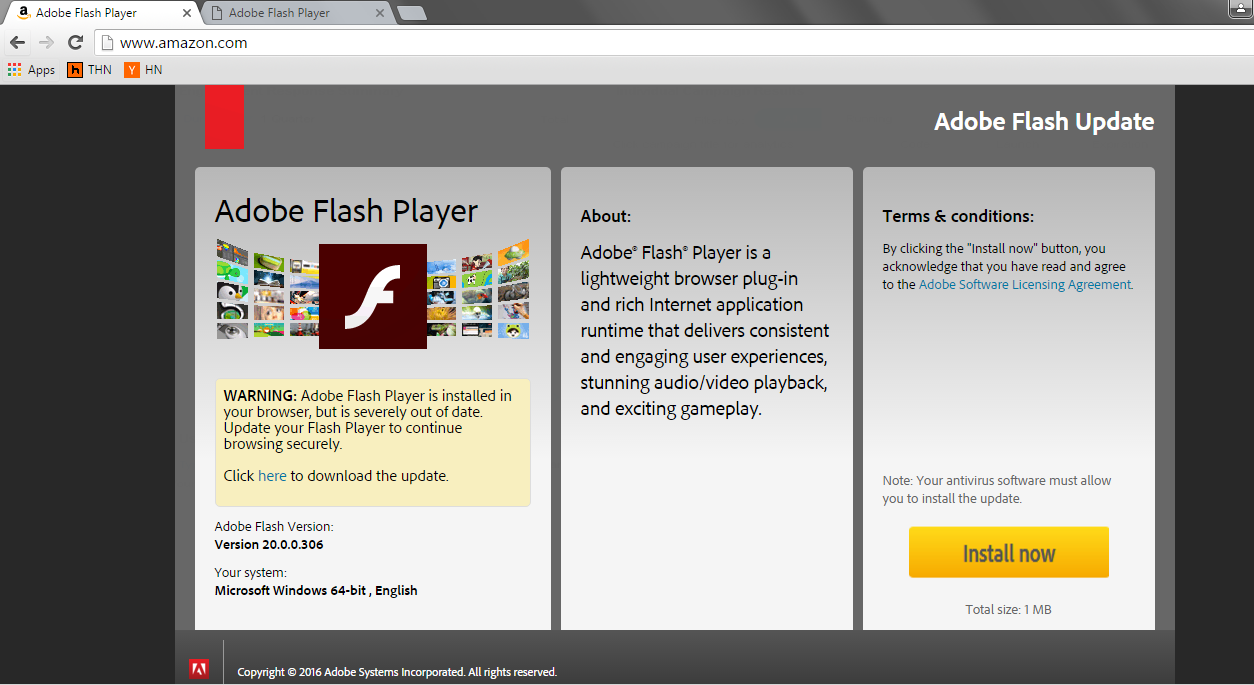This screenshot has height=685, width=1254.
Task: Click the "Version 20.0.0.306" text
Action: (269, 545)
